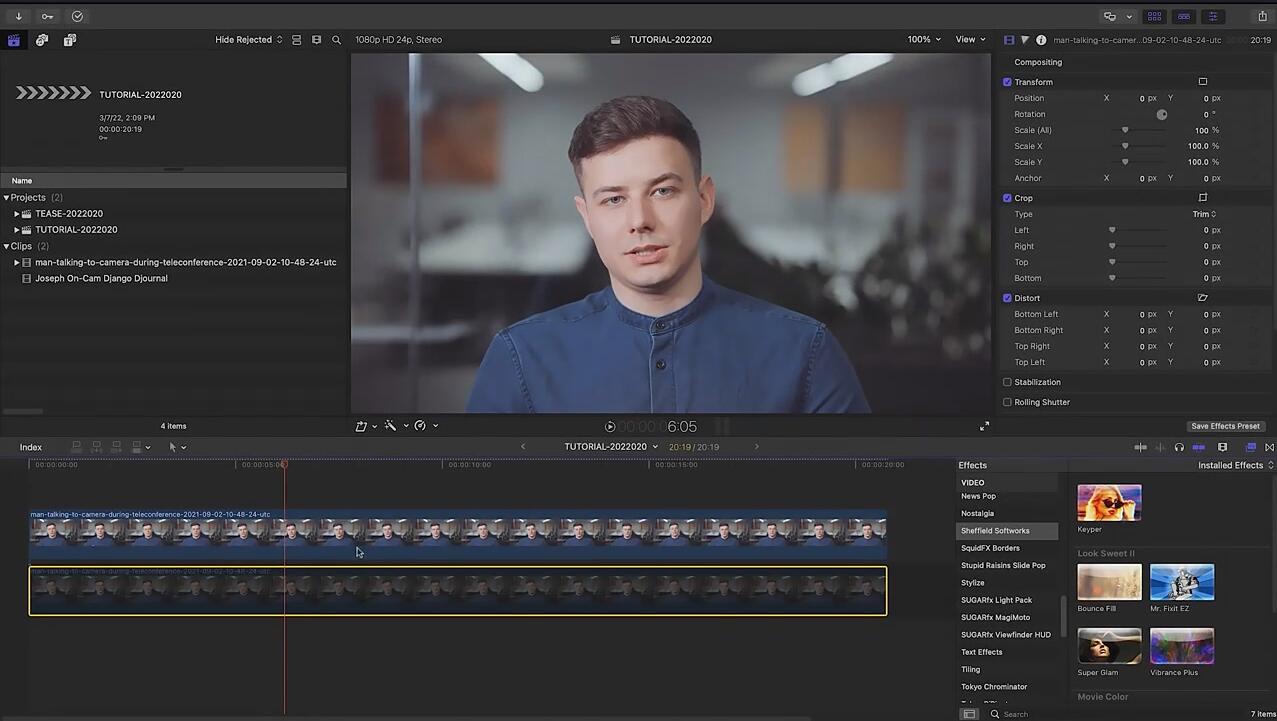Open the Hide Rejected filter dropdown
This screenshot has width=1277, height=721.
click(x=249, y=40)
